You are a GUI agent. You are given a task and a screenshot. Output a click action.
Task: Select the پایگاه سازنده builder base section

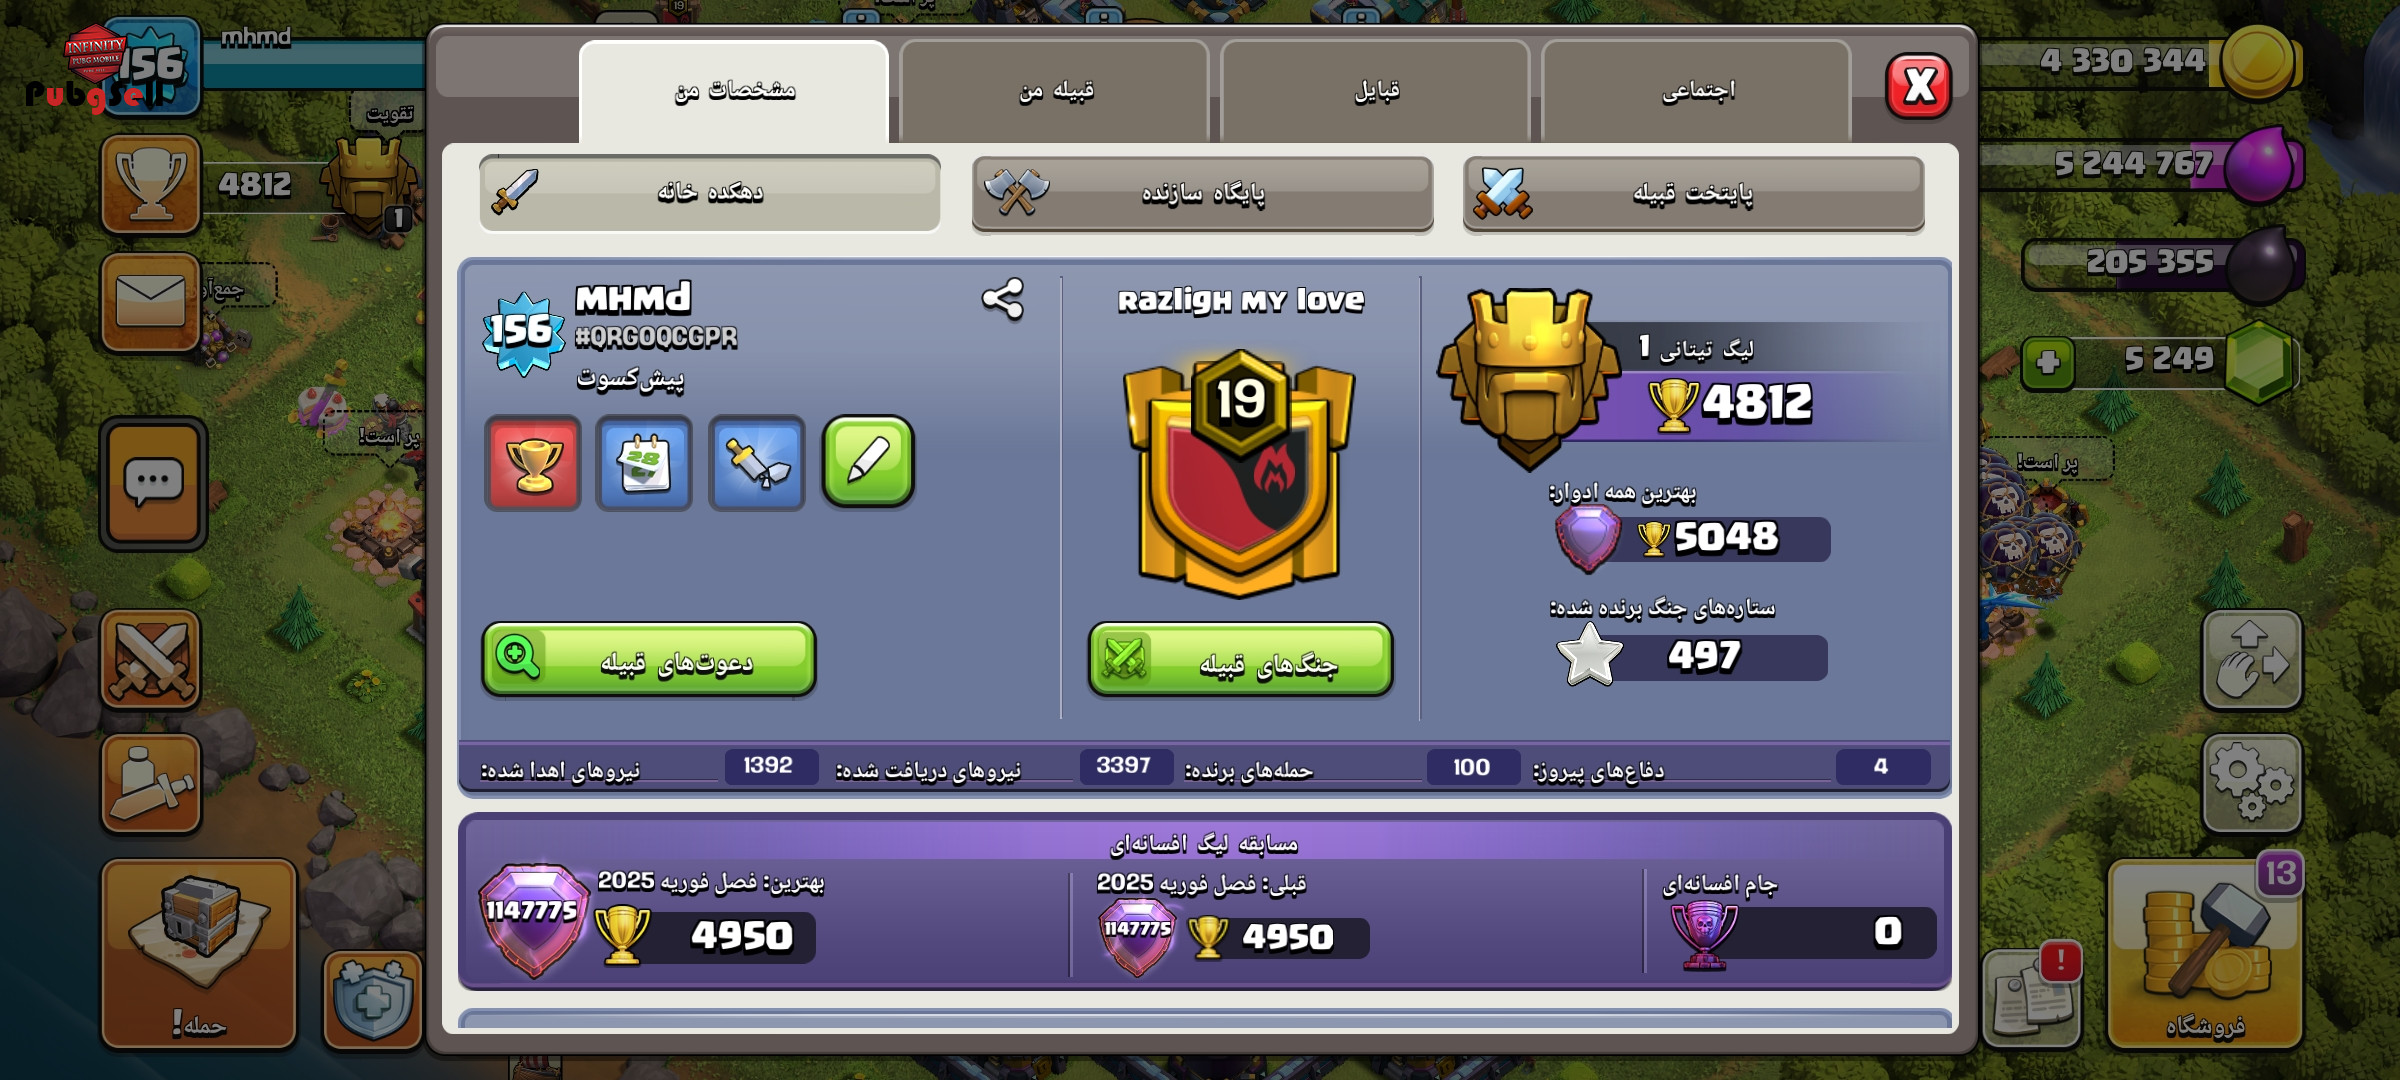coord(1202,193)
